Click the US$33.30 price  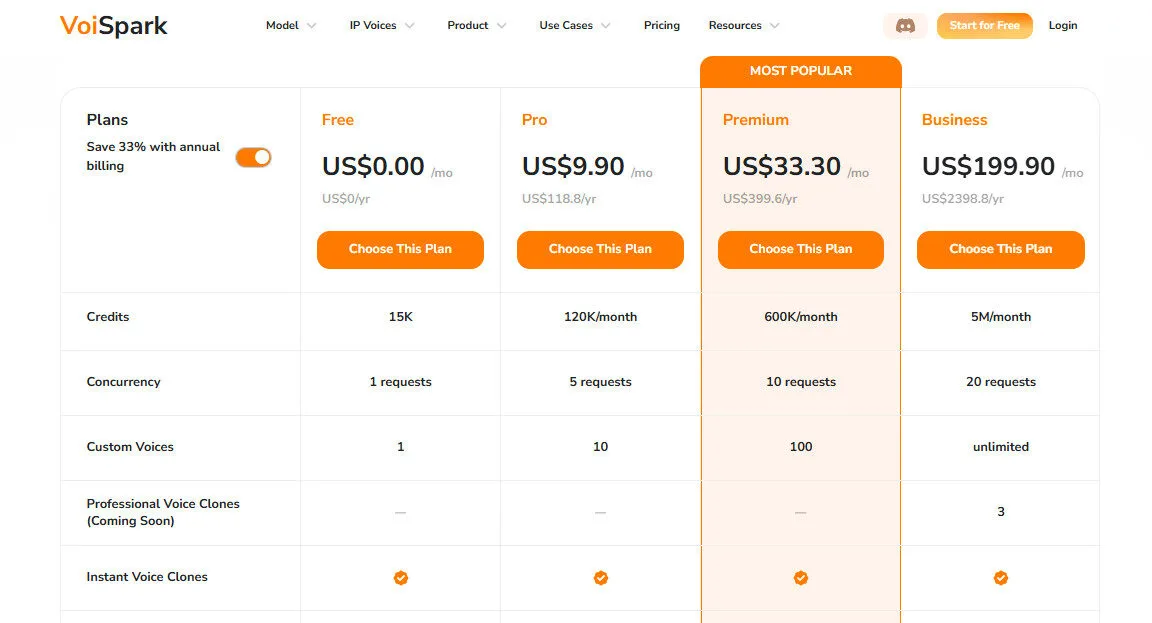[782, 166]
